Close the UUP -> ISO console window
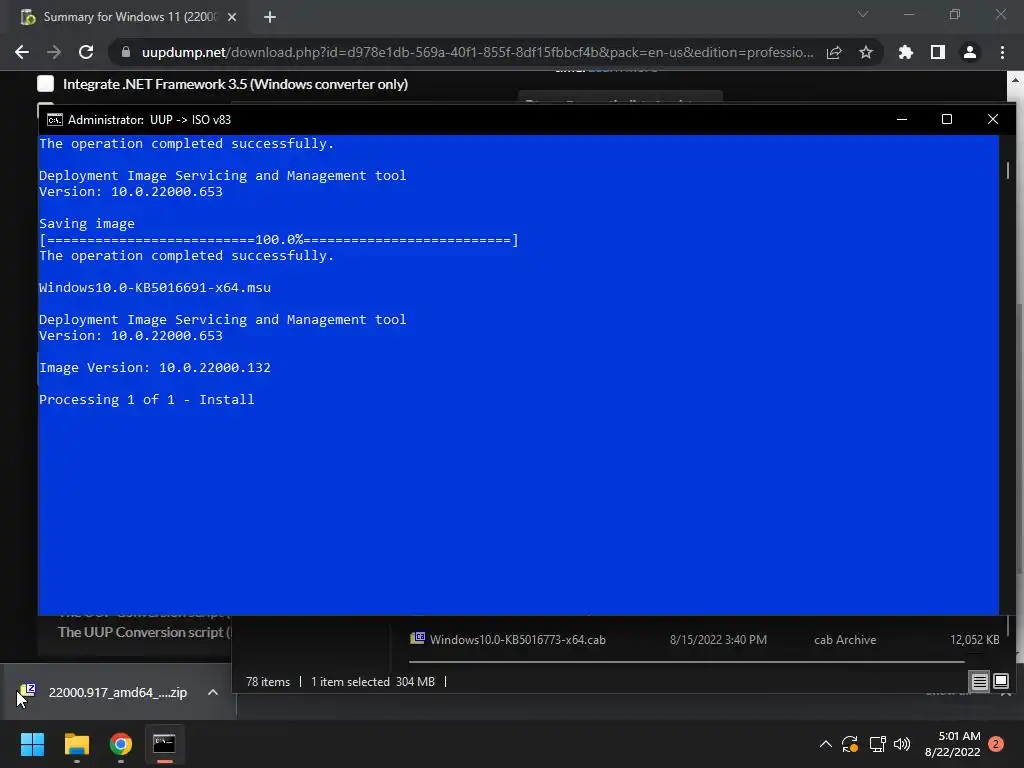 tap(993, 119)
